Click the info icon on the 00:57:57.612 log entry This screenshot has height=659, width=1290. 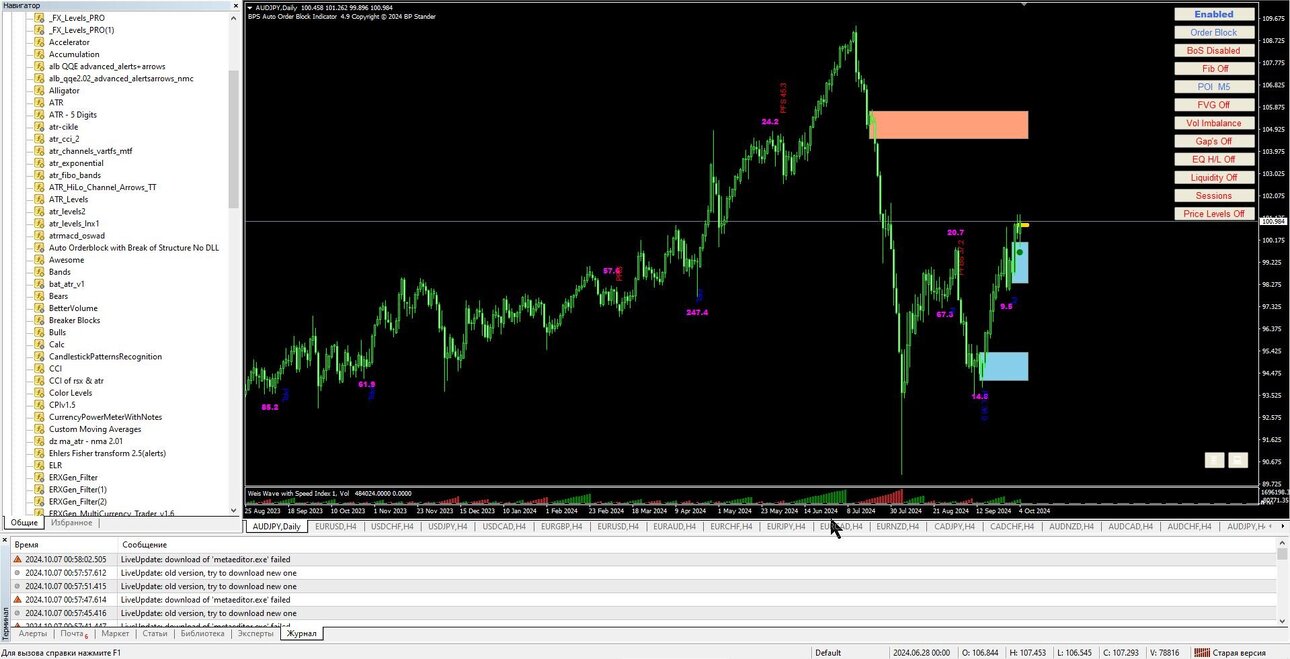[x=18, y=573]
